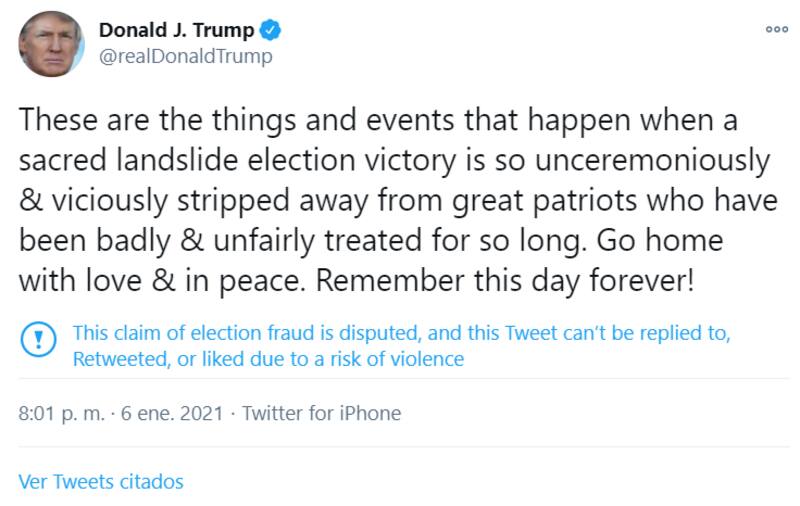
Task: Open the Donald J. Trump display name
Action: pyautogui.click(x=175, y=31)
